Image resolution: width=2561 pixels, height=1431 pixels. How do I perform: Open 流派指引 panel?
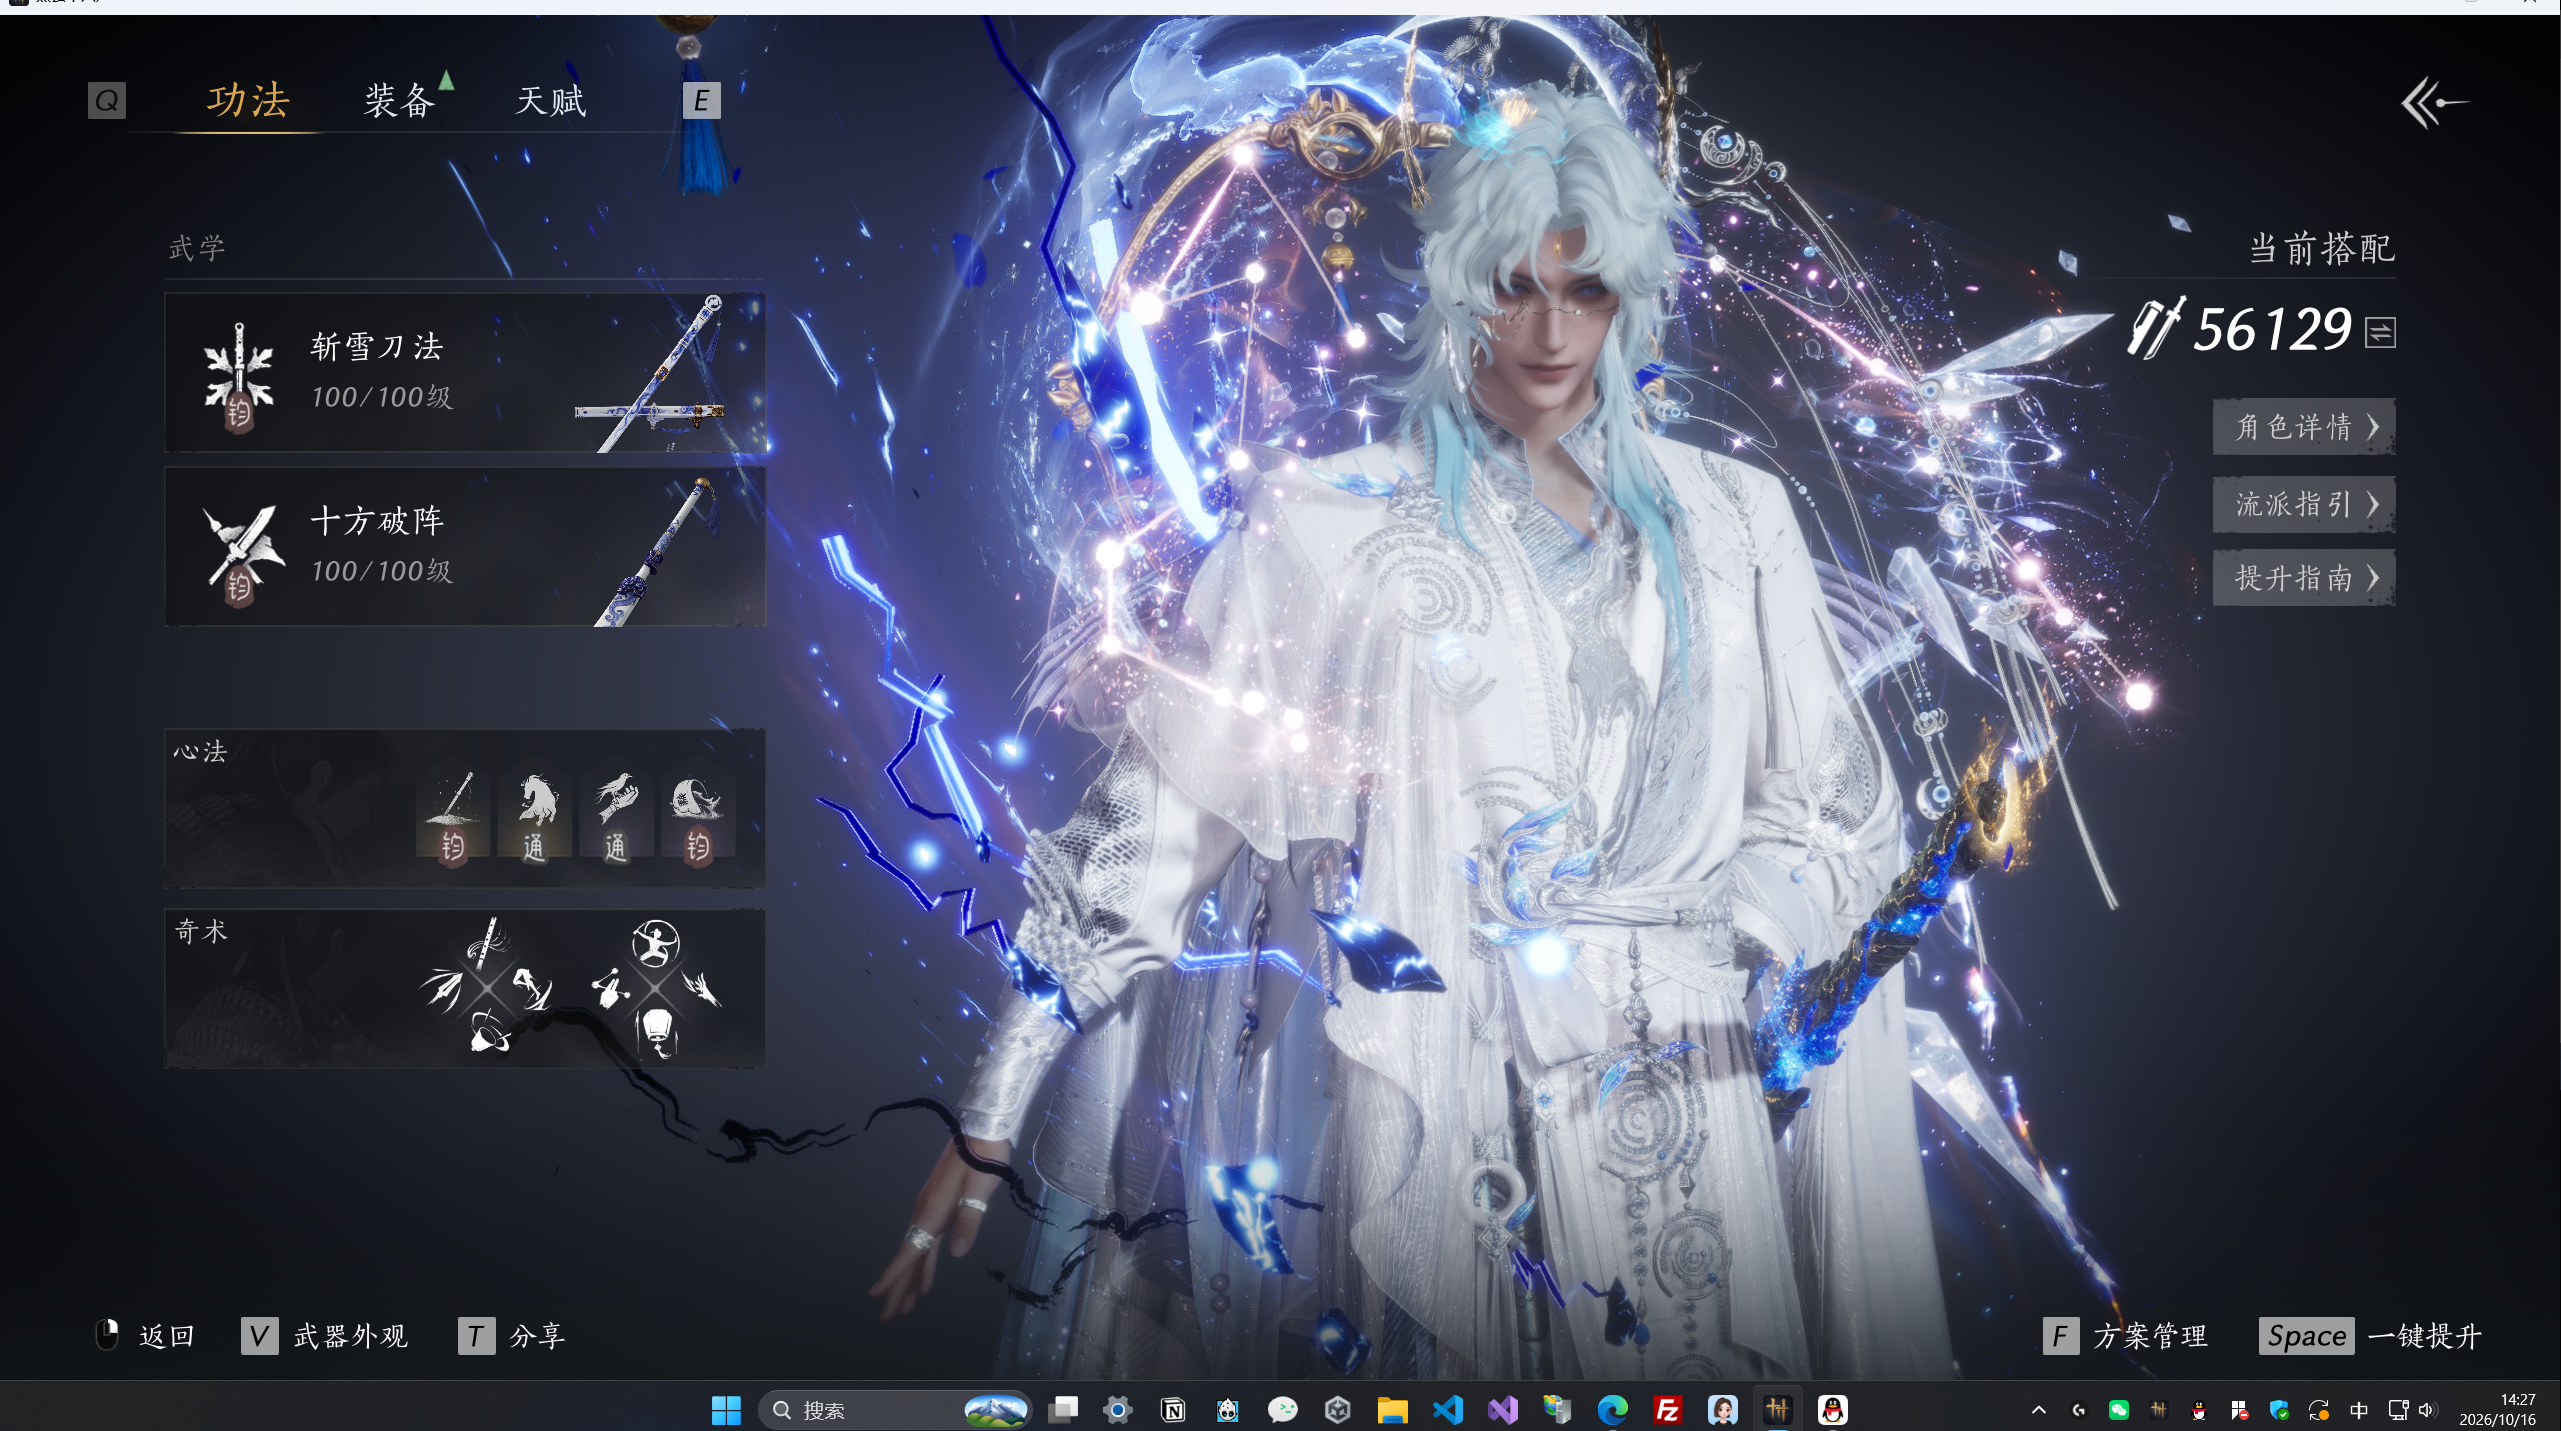click(x=2304, y=503)
